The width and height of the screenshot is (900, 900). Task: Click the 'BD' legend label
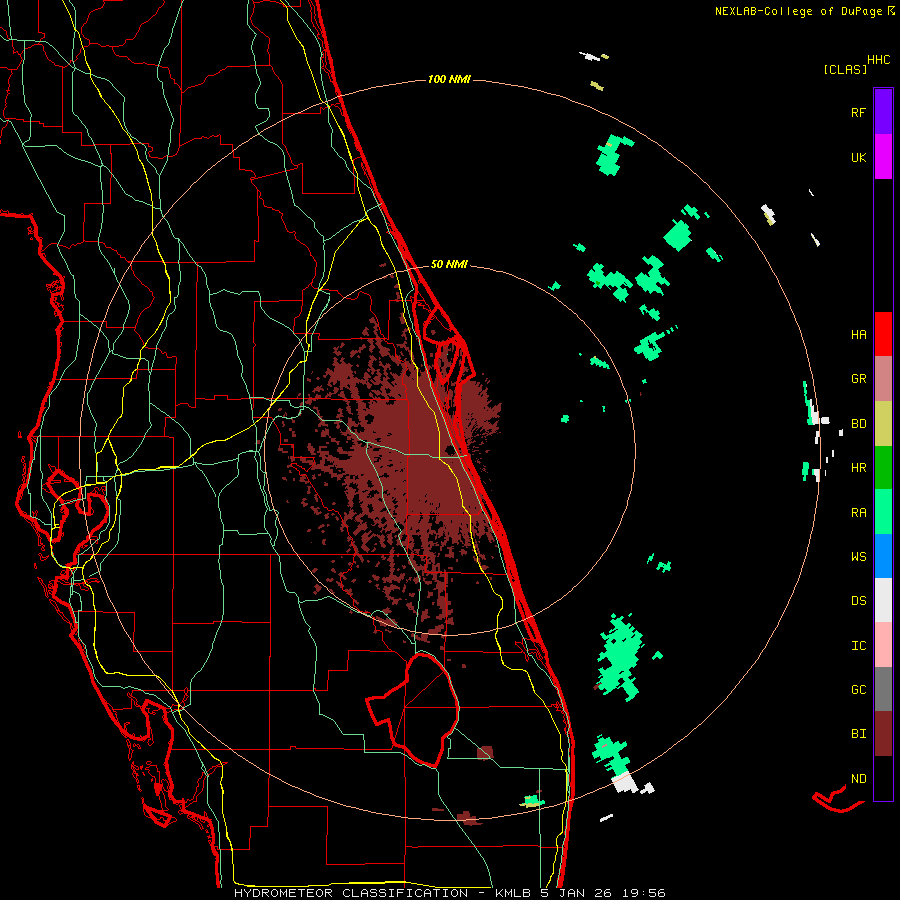click(x=858, y=424)
